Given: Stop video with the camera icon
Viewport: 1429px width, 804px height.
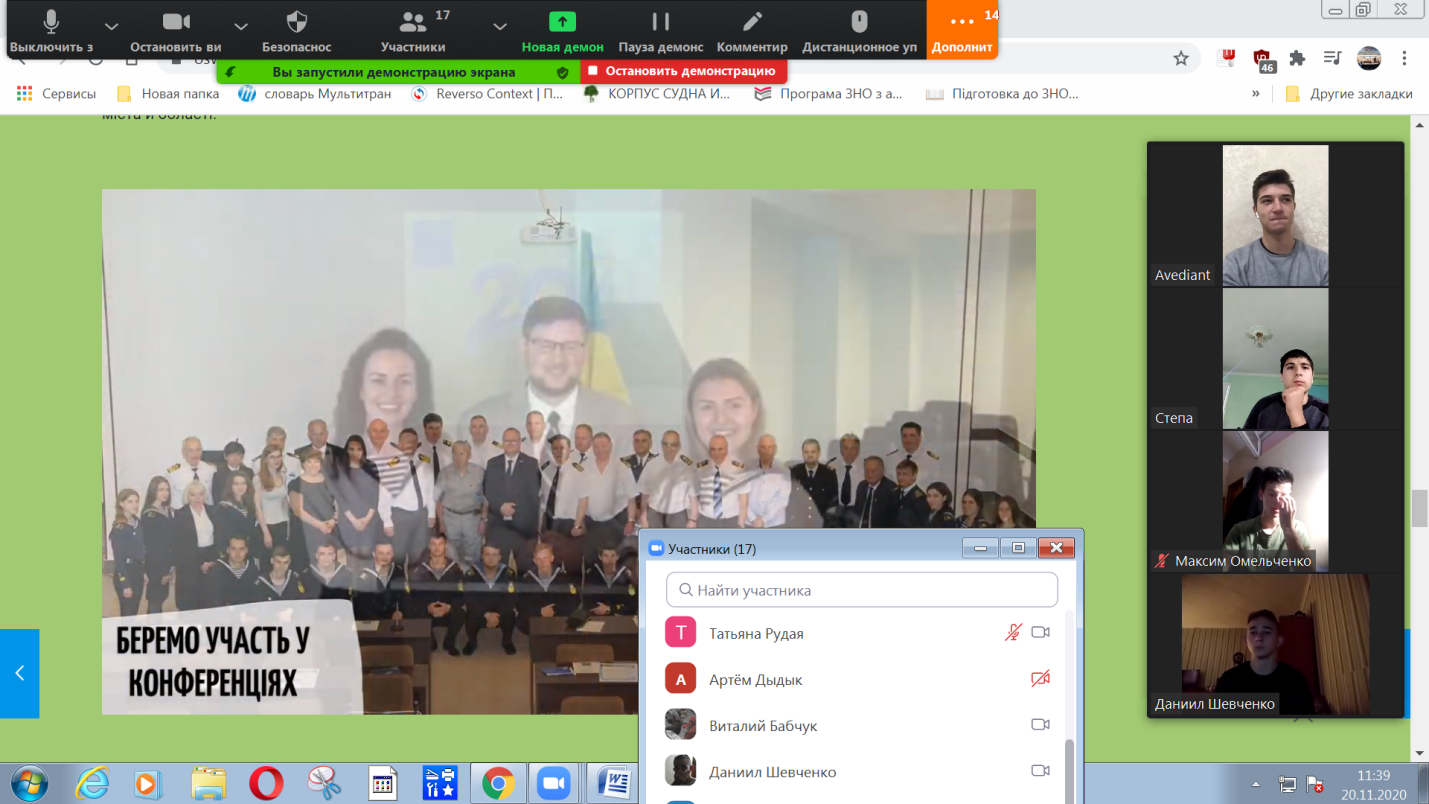Looking at the screenshot, I should coord(176,30).
